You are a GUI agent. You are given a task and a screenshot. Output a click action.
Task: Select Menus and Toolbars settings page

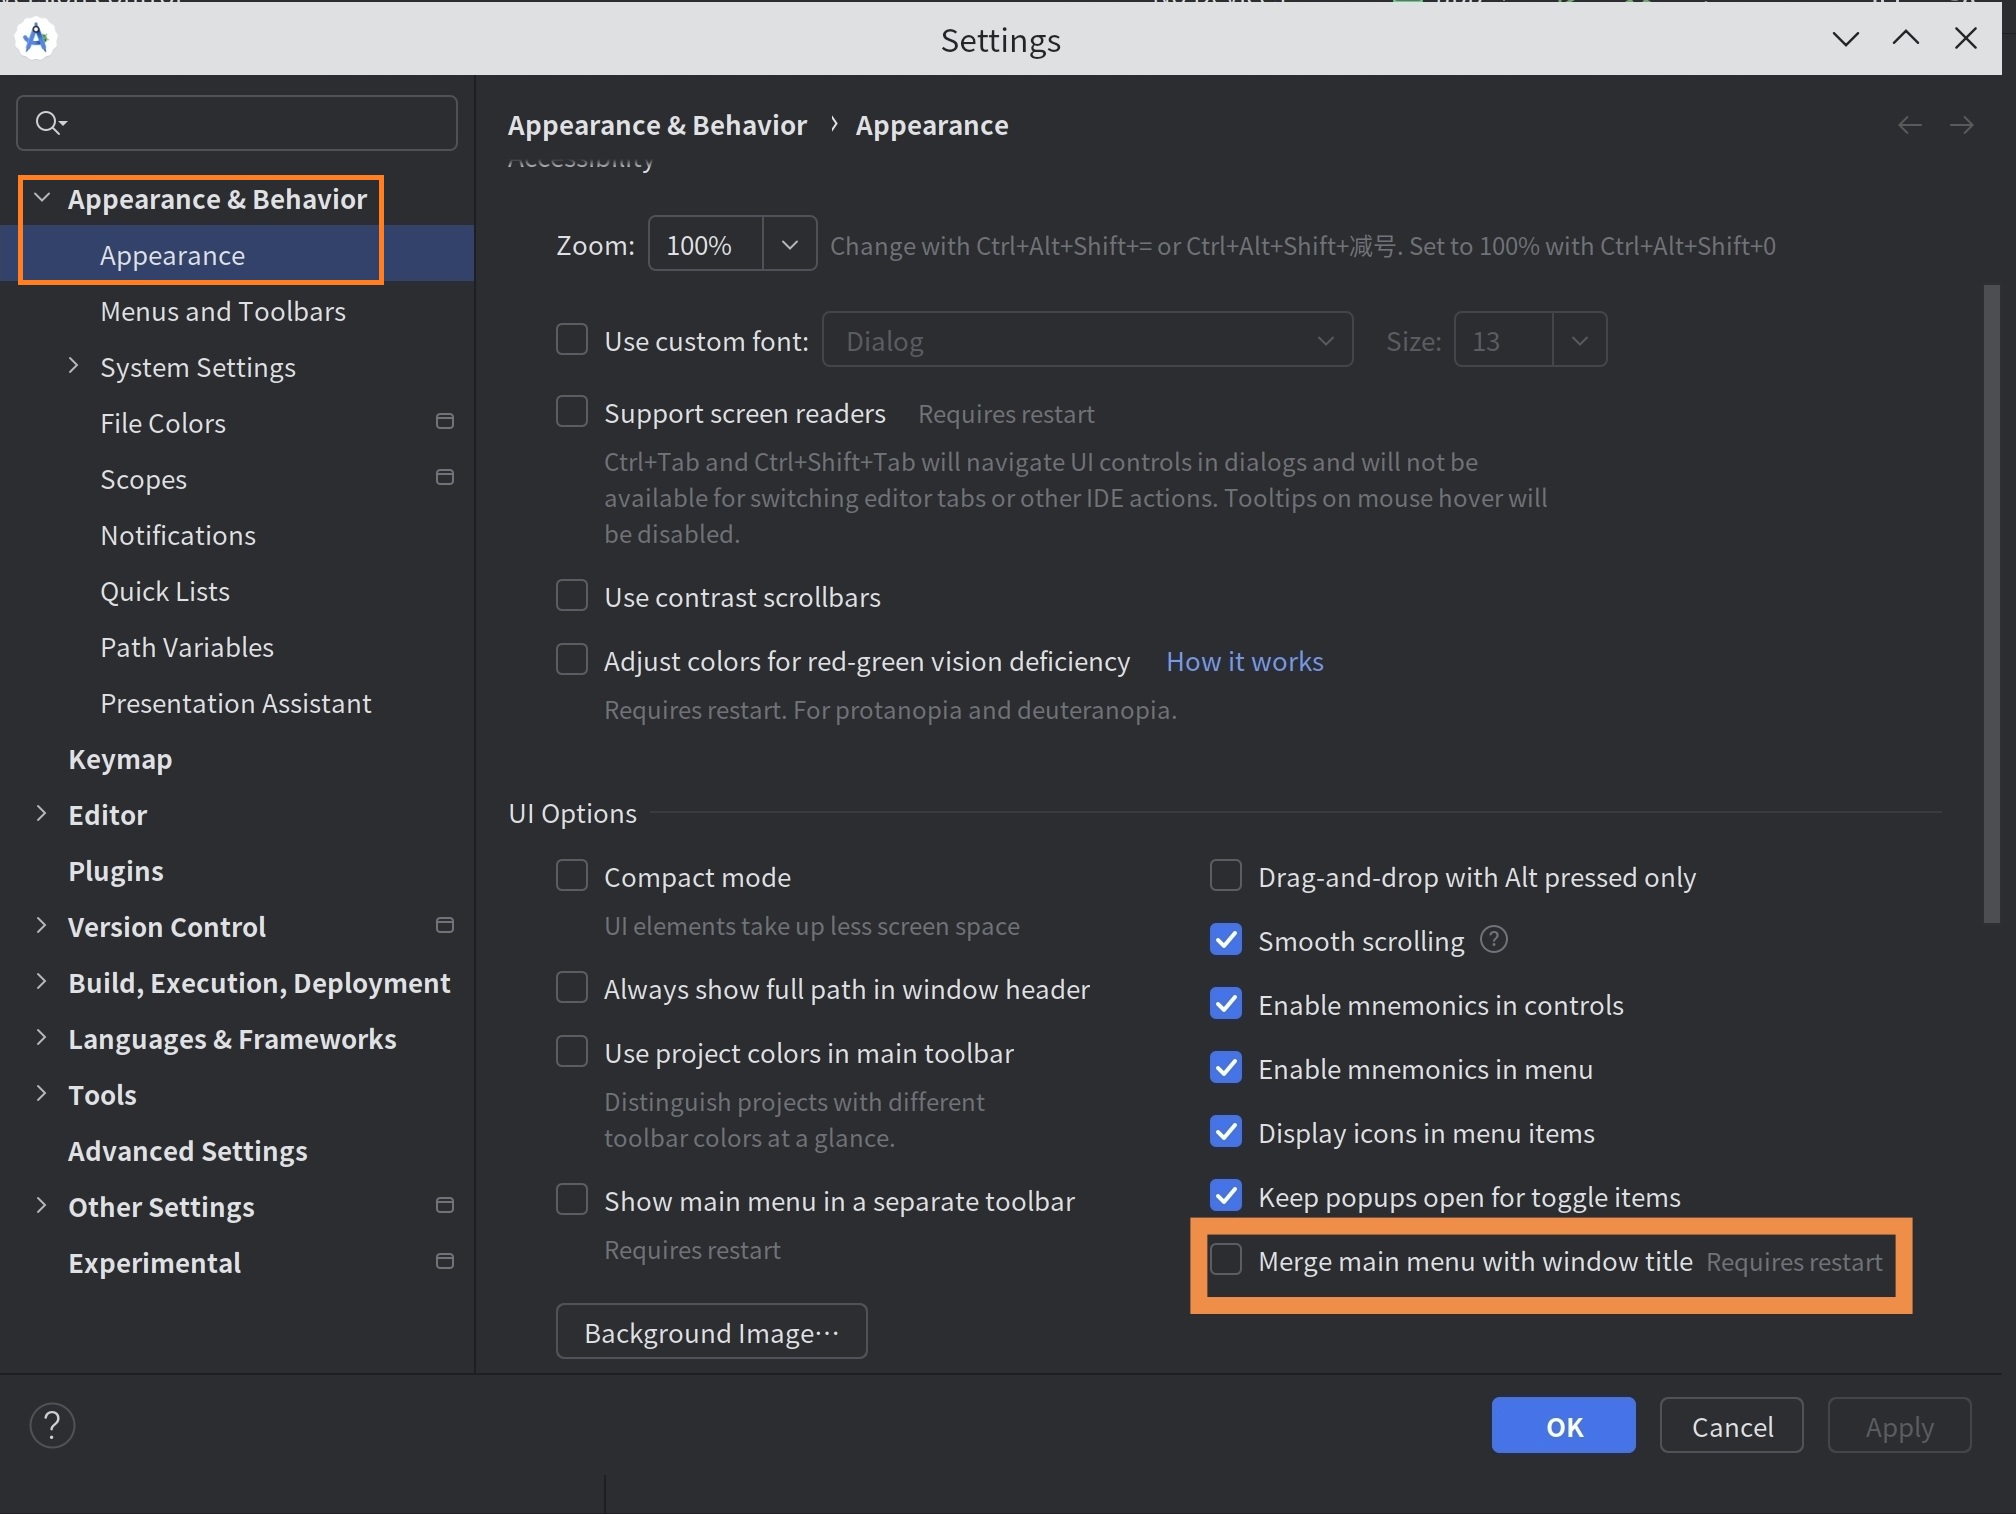[x=222, y=312]
